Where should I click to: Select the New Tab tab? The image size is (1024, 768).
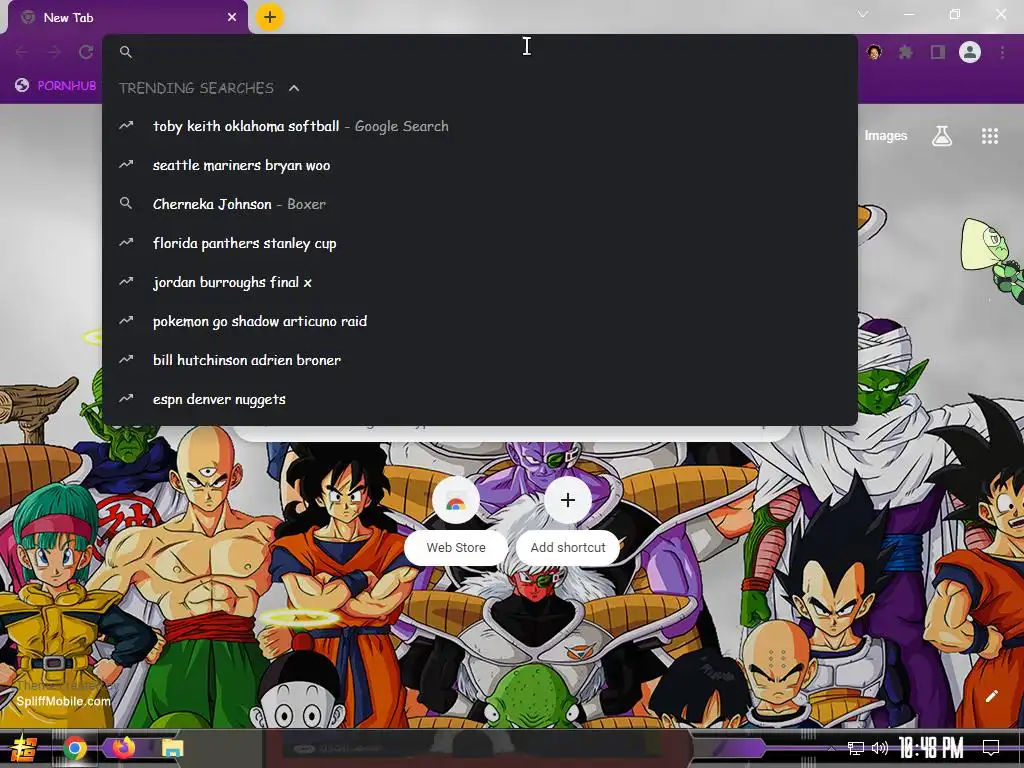tap(129, 18)
